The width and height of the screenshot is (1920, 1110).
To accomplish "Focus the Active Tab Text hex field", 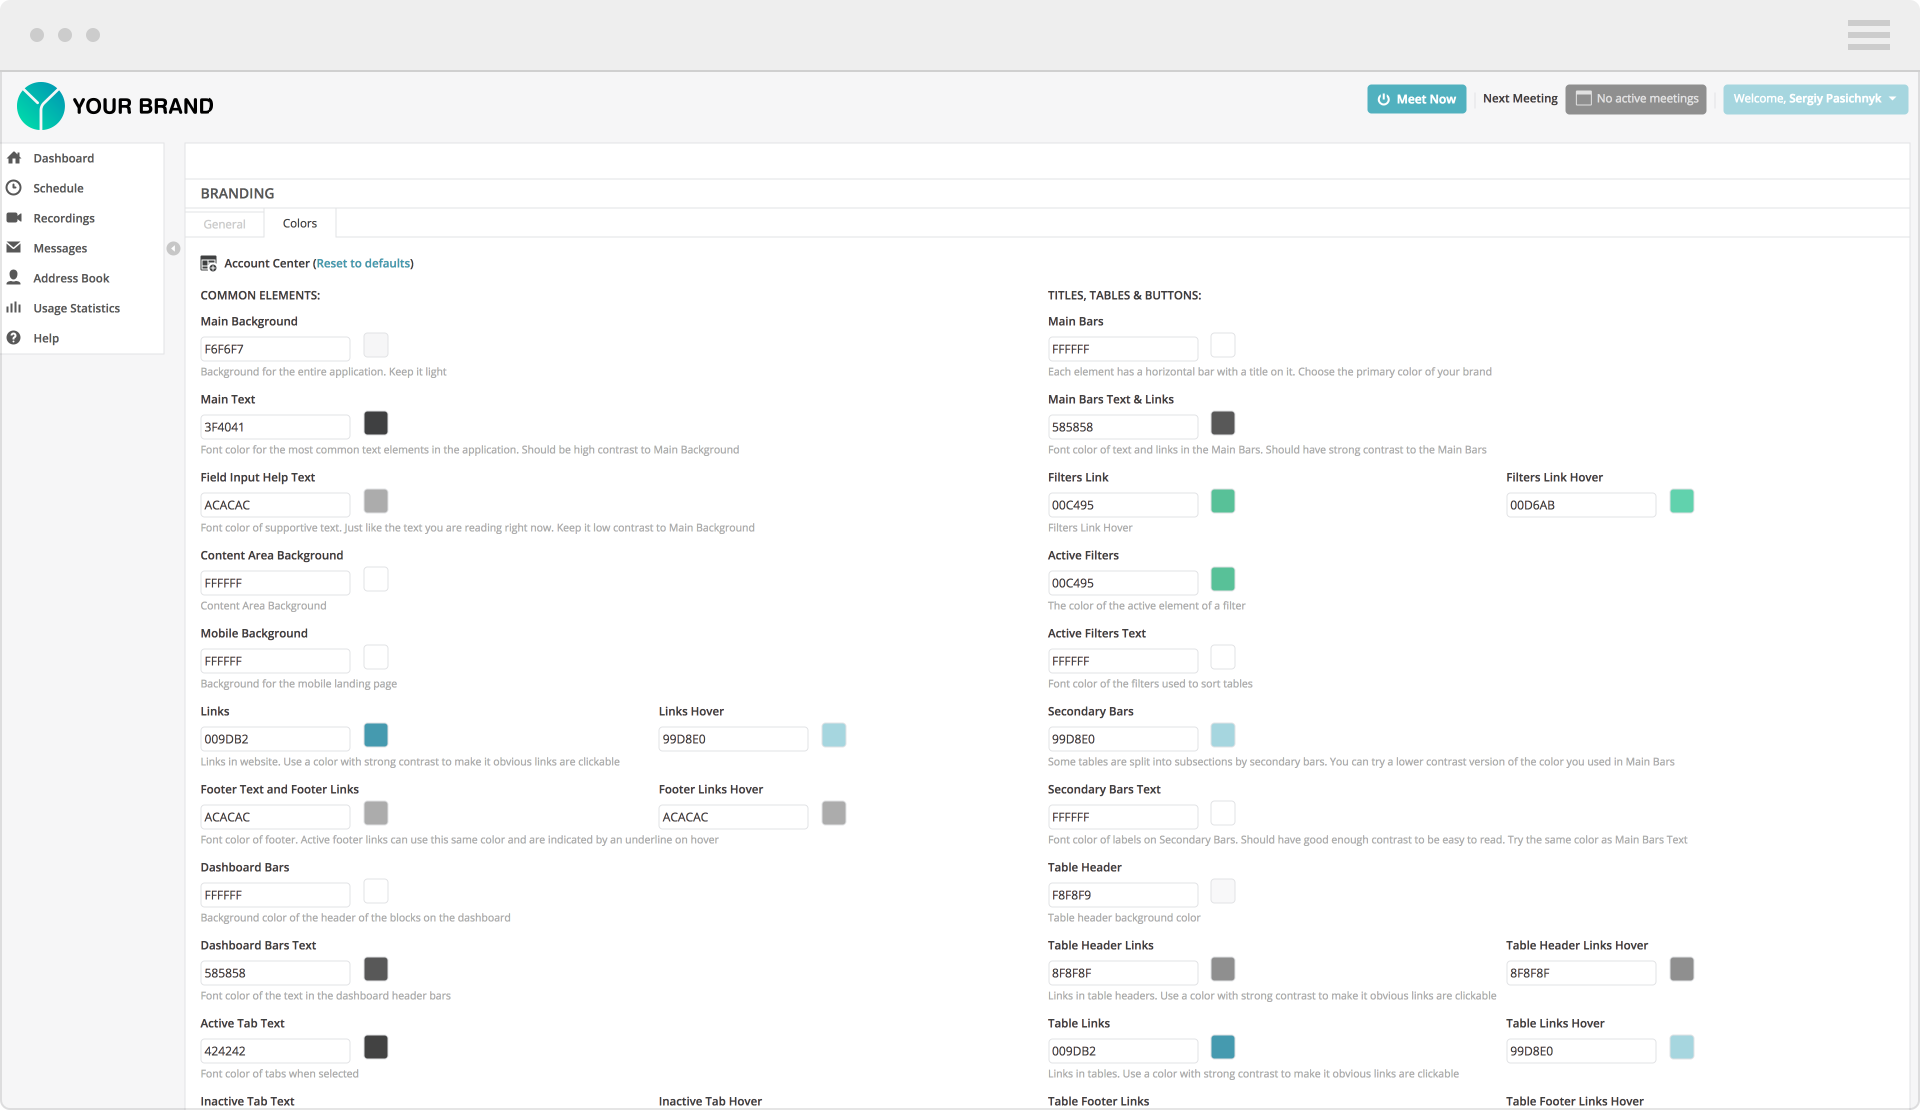I will point(275,1051).
